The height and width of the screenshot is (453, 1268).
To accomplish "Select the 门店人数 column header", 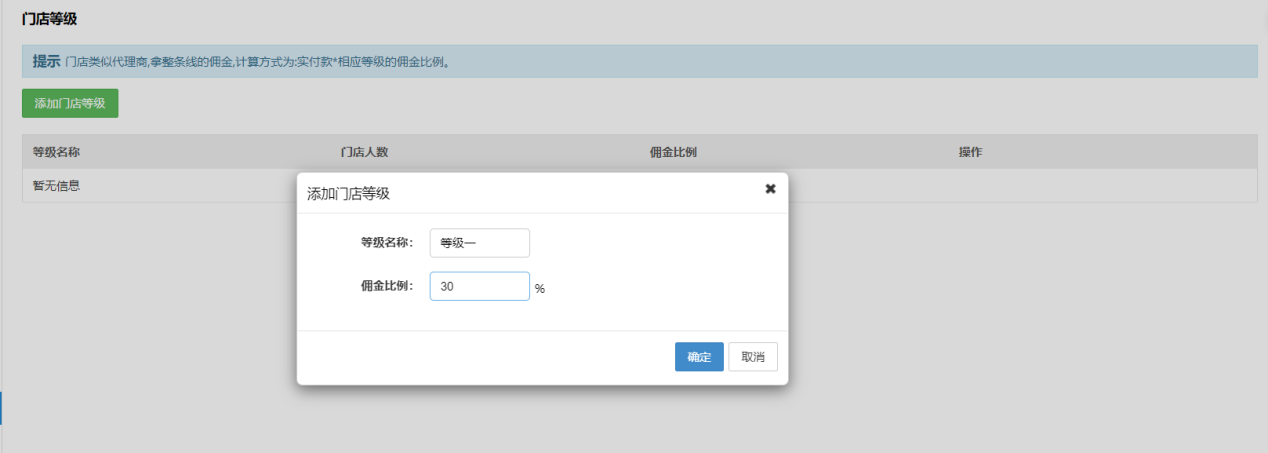I will coord(364,152).
